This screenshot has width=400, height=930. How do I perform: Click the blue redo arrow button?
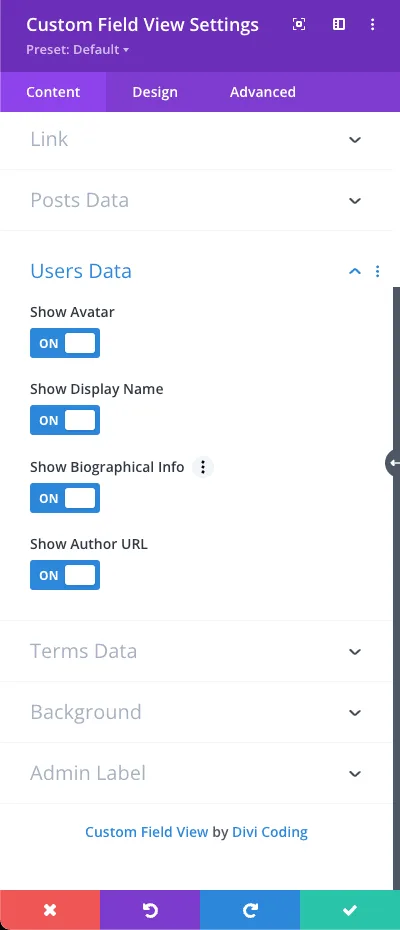tap(250, 910)
